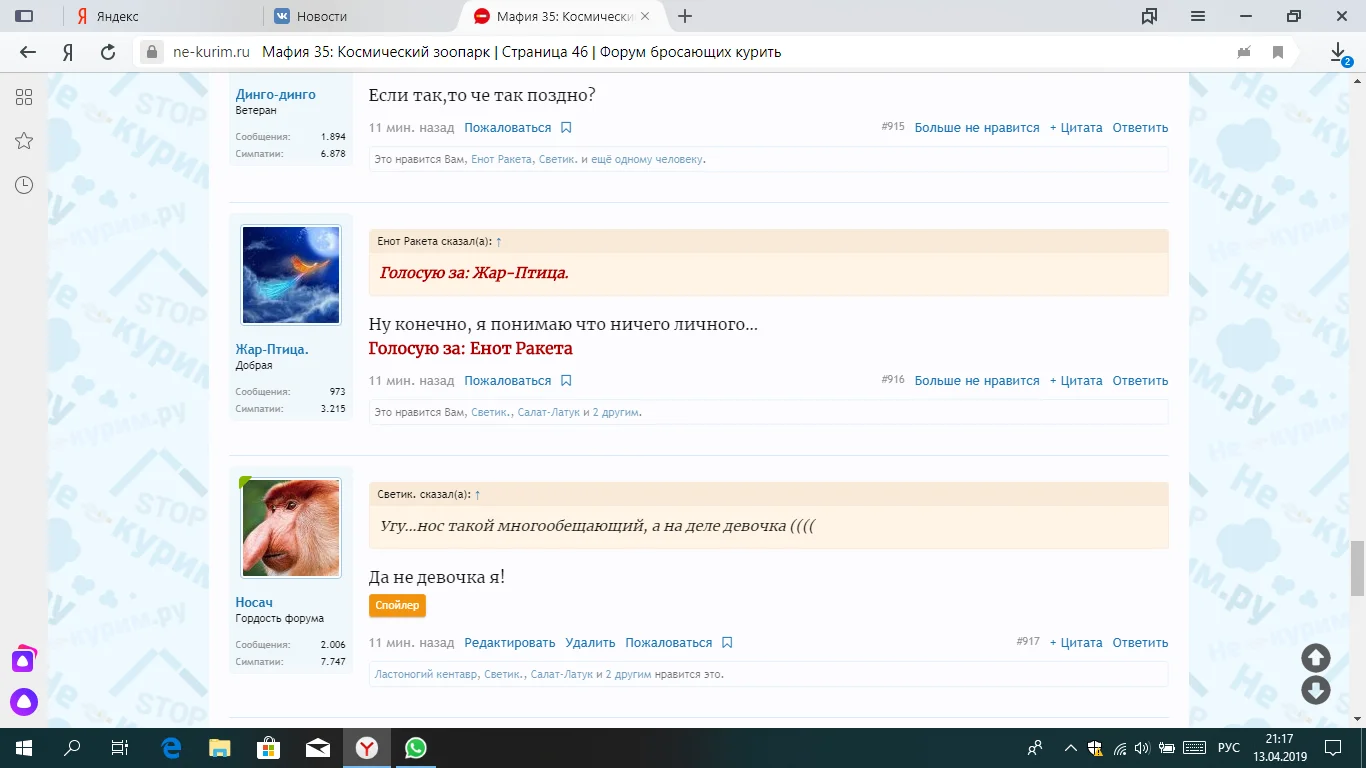Open bookmarks star in the sidebar
1366x768 pixels.
[x=24, y=141]
